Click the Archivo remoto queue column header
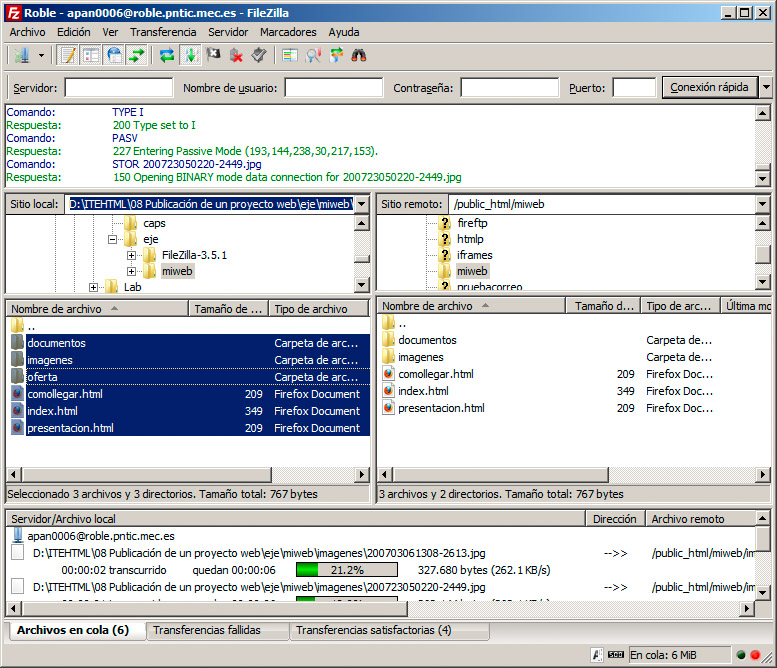This screenshot has height=668, width=777. point(701,518)
